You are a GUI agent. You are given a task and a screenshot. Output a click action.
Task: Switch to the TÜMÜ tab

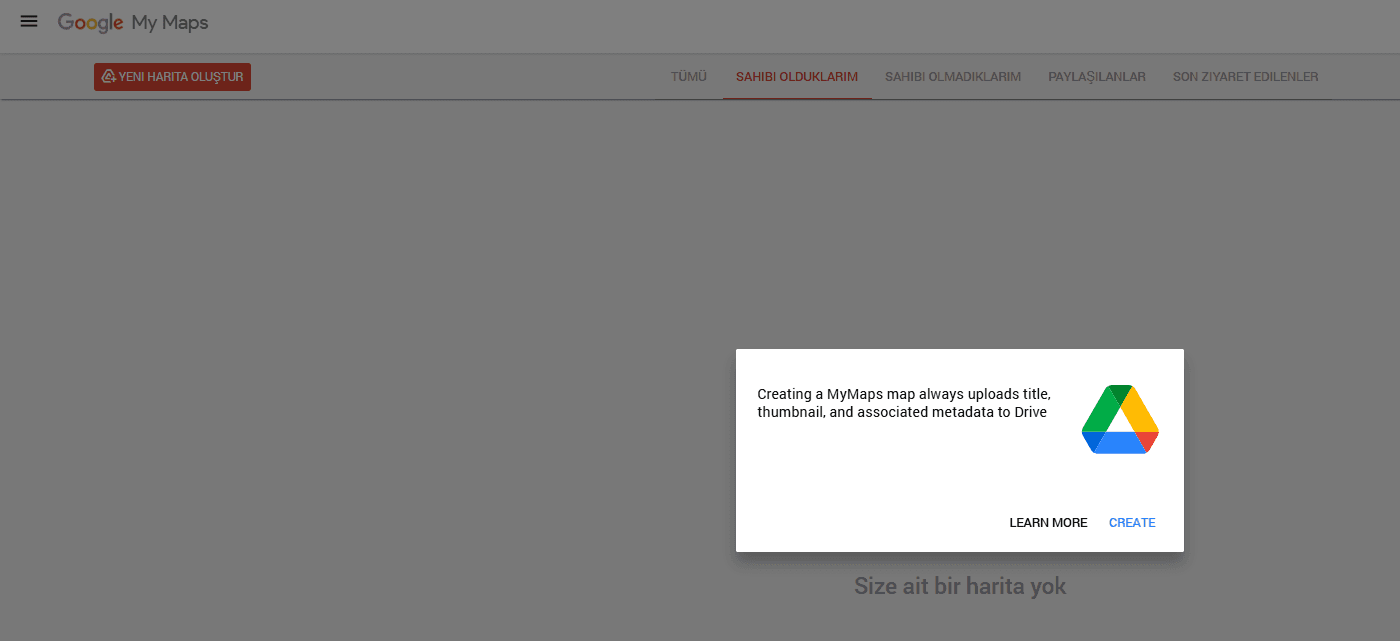[x=689, y=77]
